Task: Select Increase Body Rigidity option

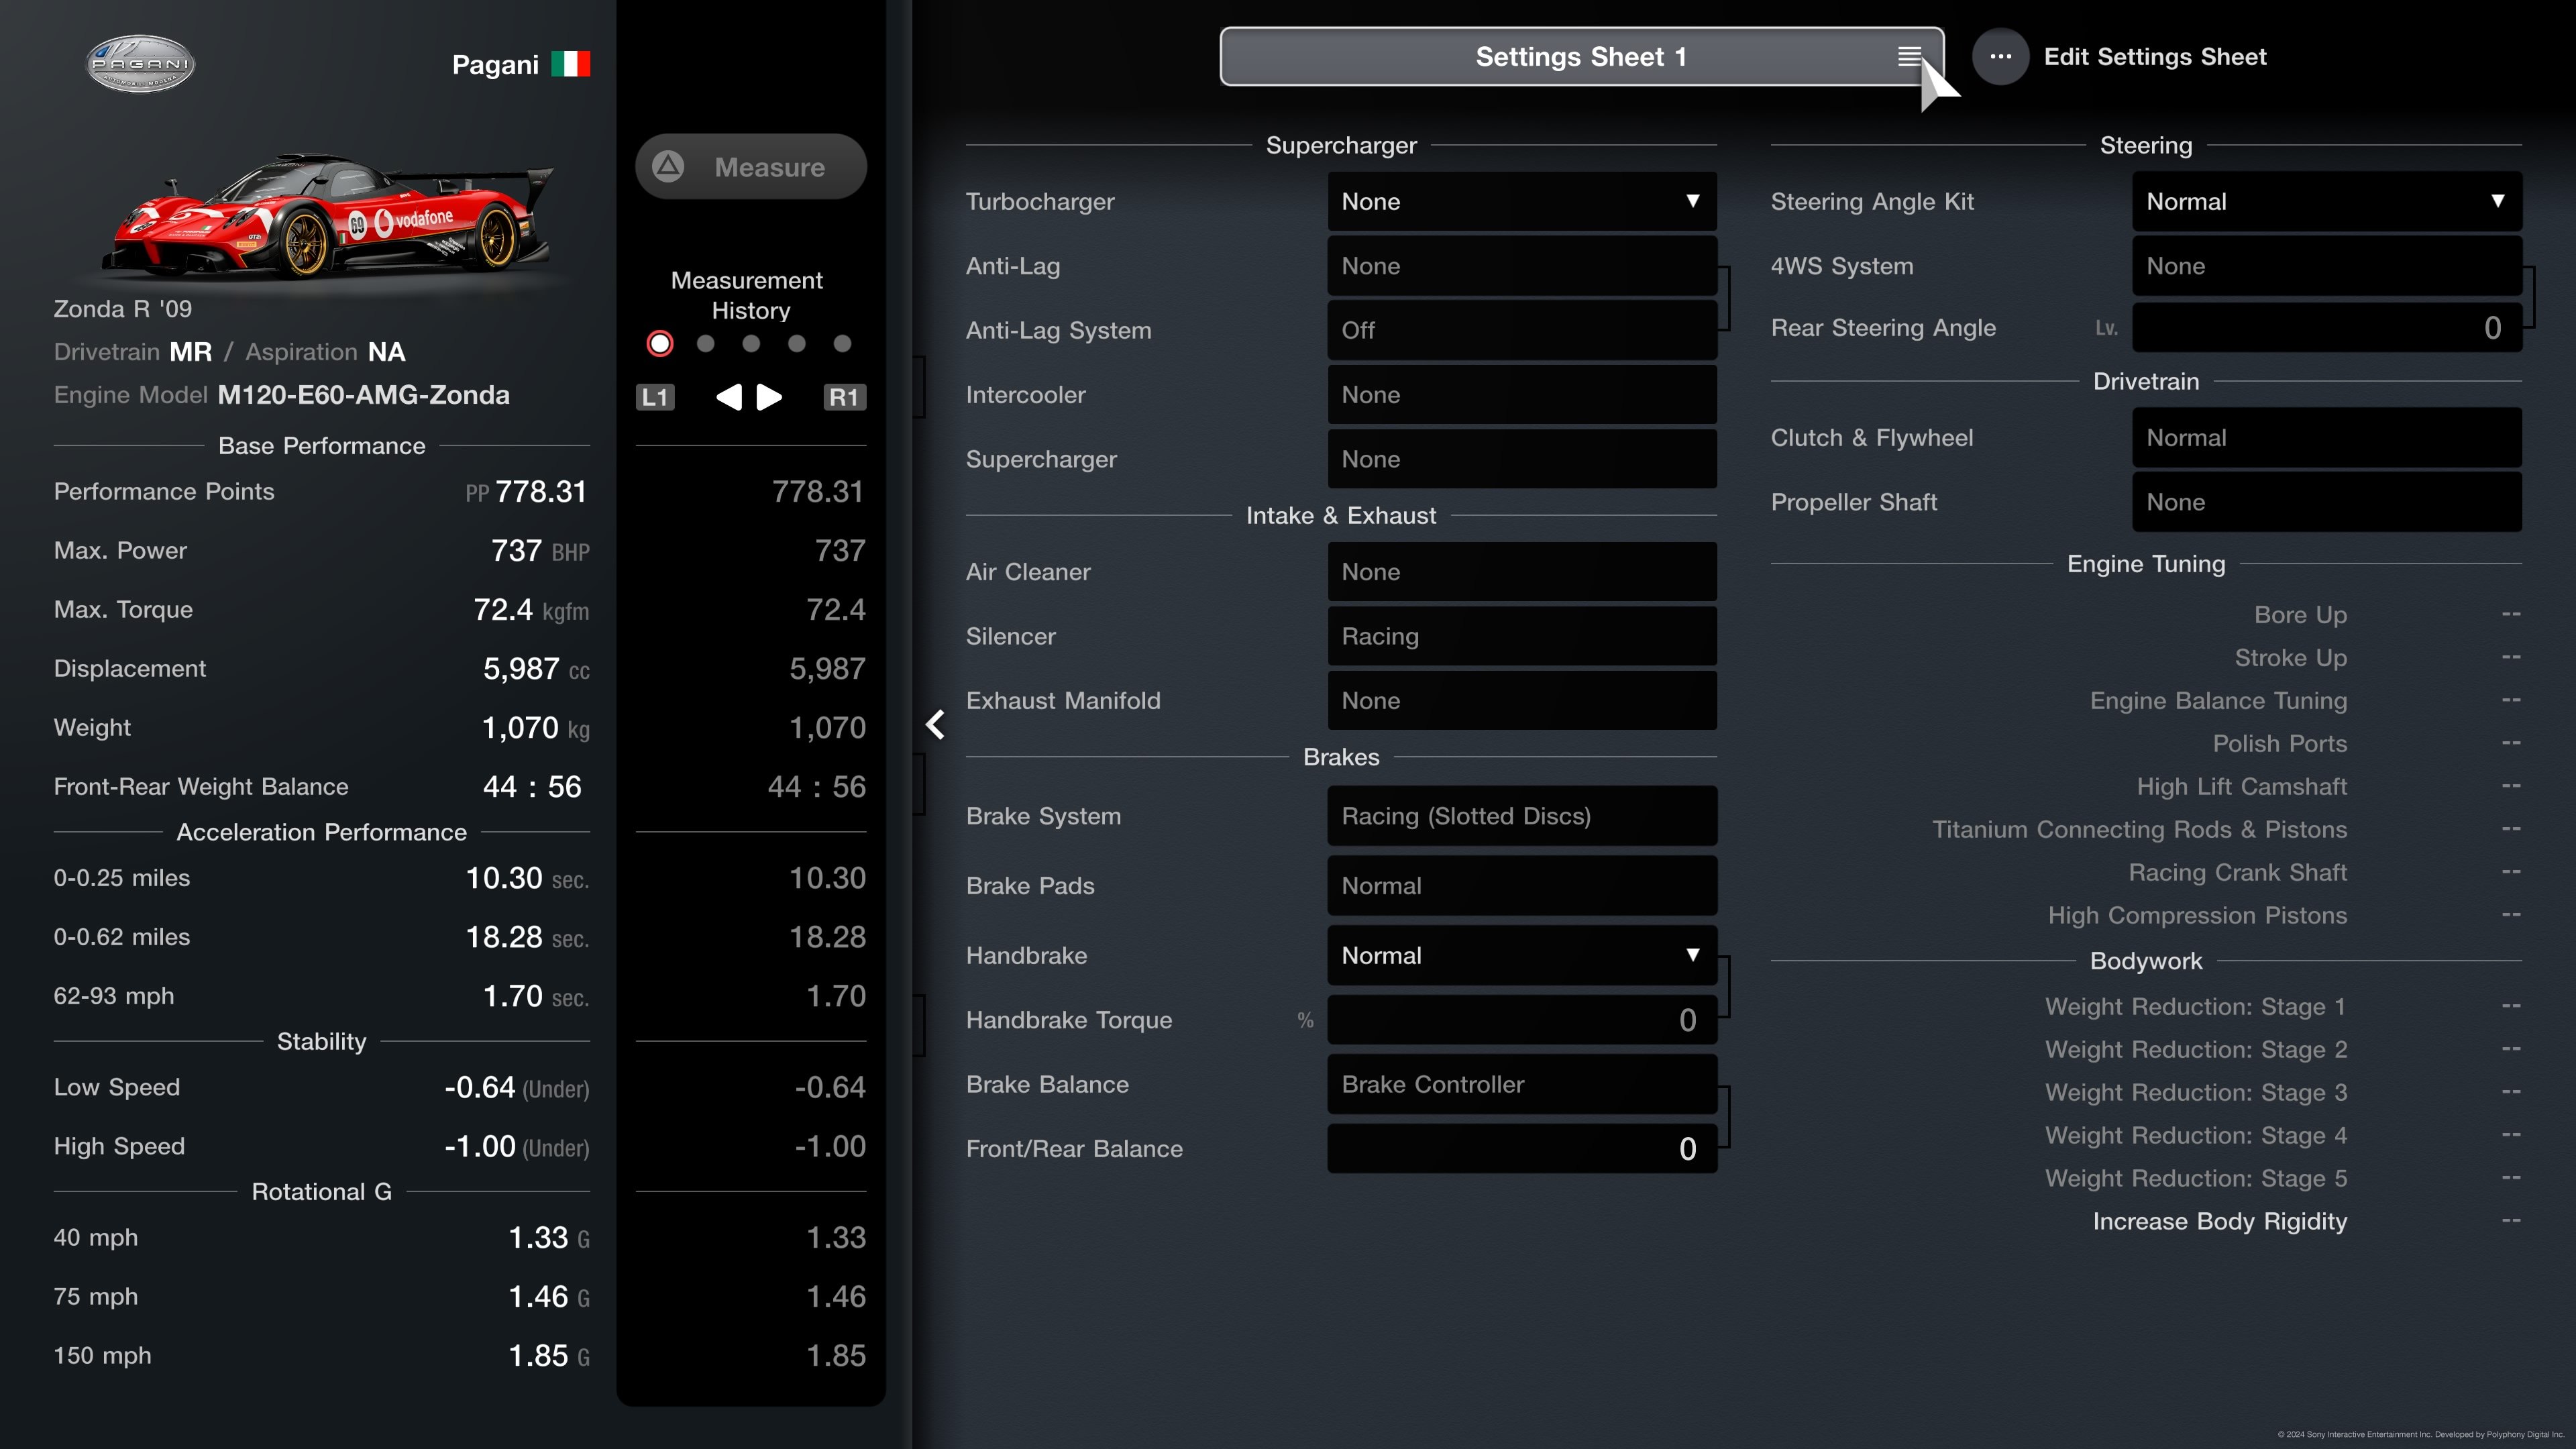Action: tap(2219, 1222)
